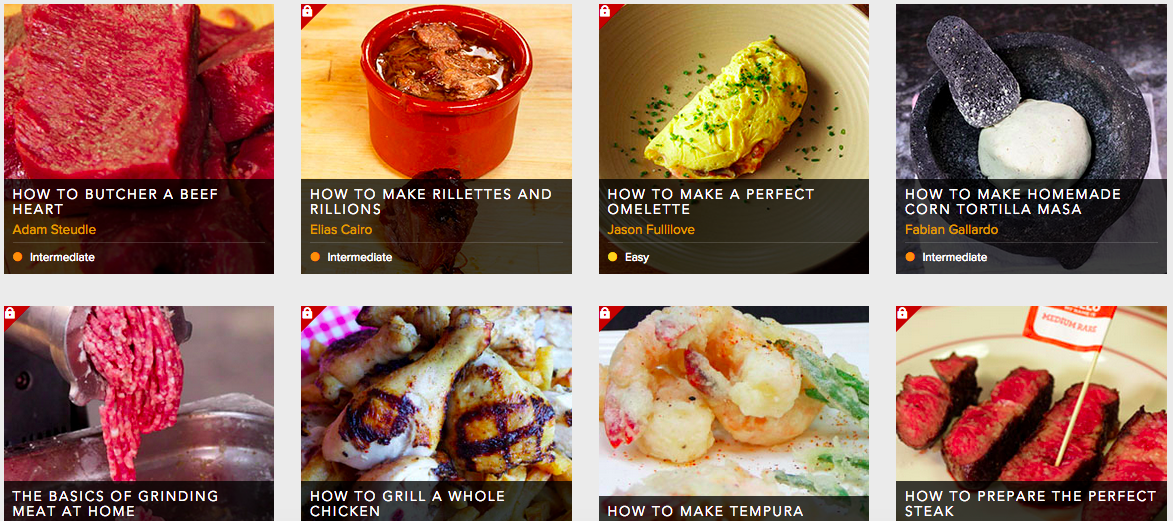The width and height of the screenshot is (1173, 521).
Task: View author Elias Cairo's profile
Action: point(341,229)
